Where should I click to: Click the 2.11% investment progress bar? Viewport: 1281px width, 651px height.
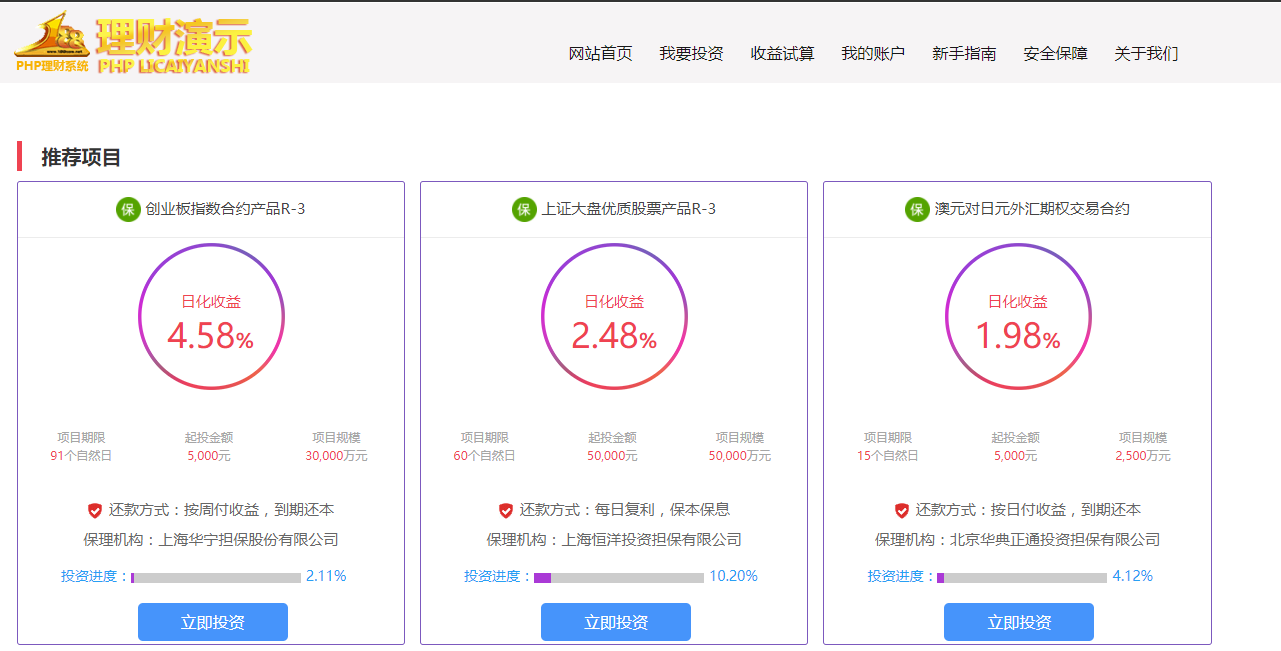click(x=216, y=577)
